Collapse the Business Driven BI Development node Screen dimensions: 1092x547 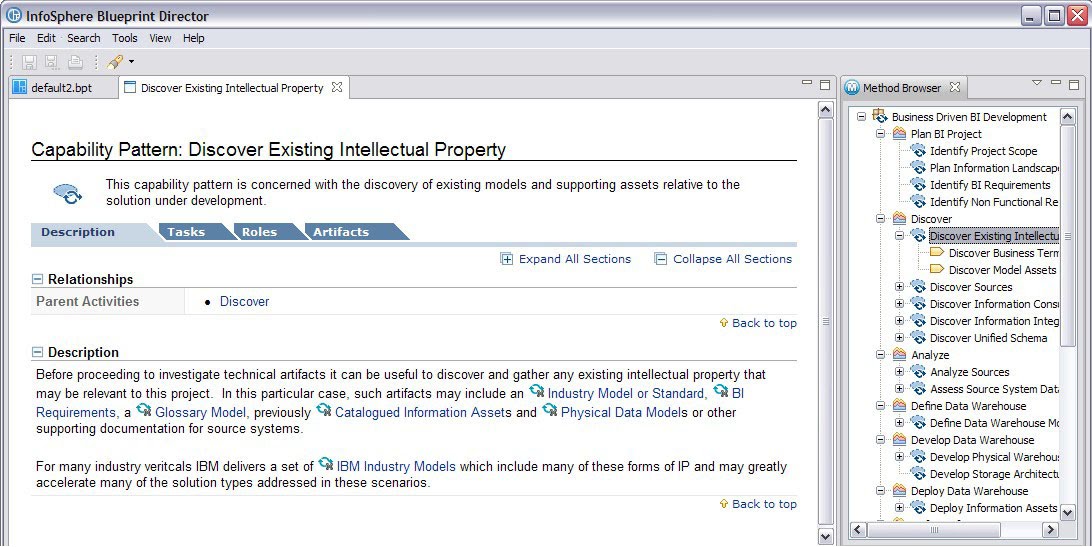[861, 116]
